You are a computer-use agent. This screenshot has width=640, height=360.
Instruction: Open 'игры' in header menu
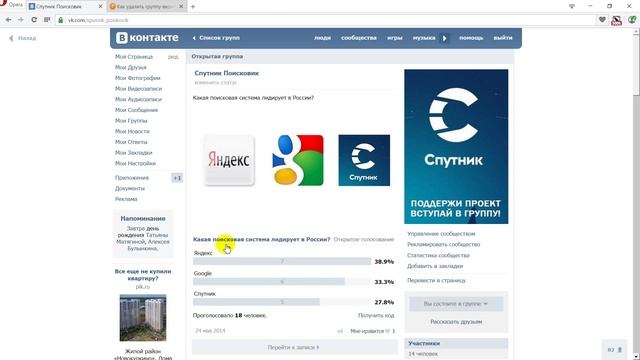[395, 38]
